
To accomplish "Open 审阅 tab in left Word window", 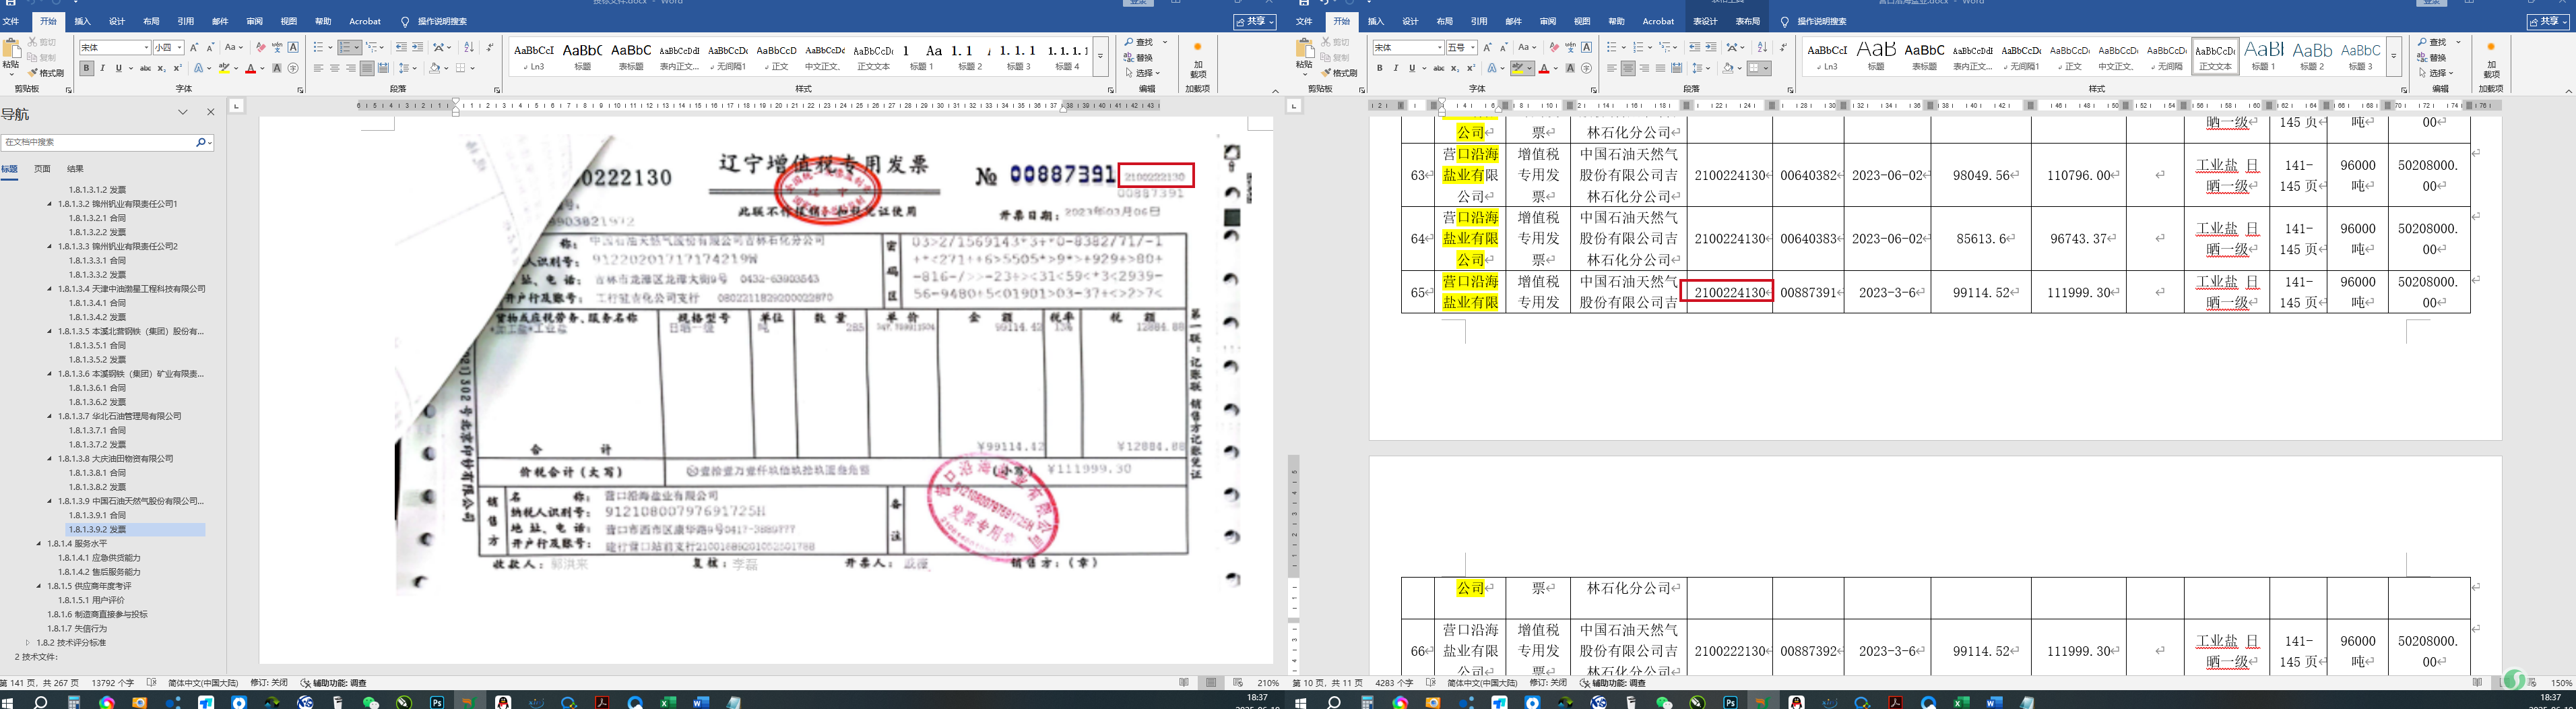I will (x=254, y=21).
